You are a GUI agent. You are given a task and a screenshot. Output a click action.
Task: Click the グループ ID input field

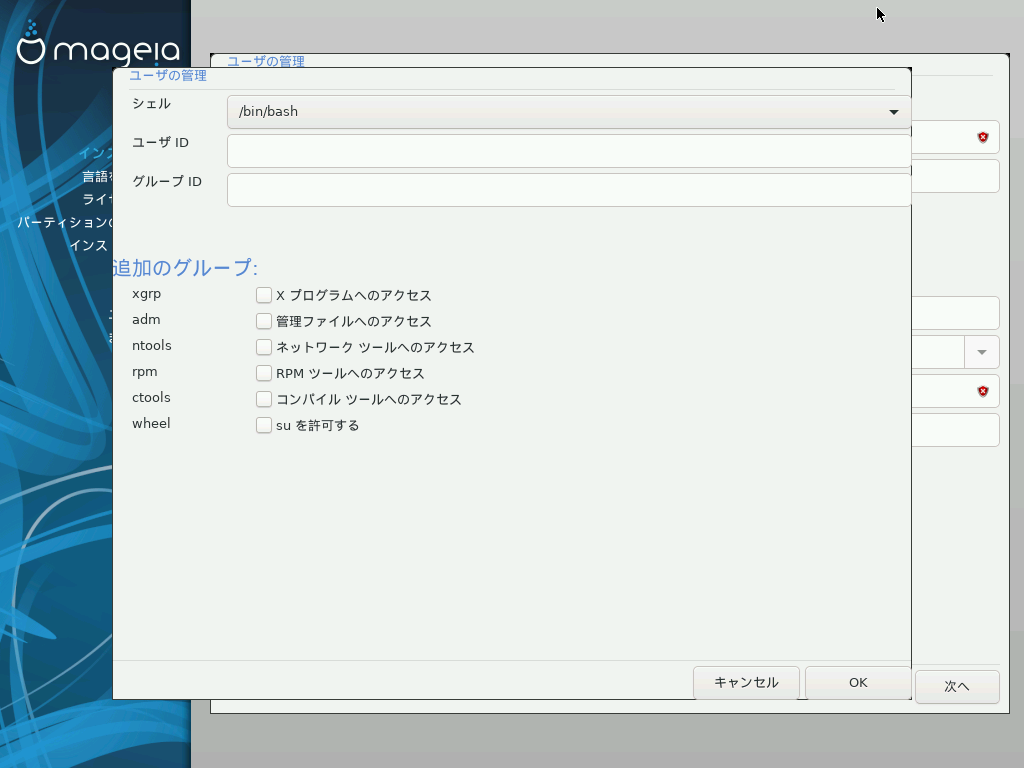pyautogui.click(x=569, y=190)
